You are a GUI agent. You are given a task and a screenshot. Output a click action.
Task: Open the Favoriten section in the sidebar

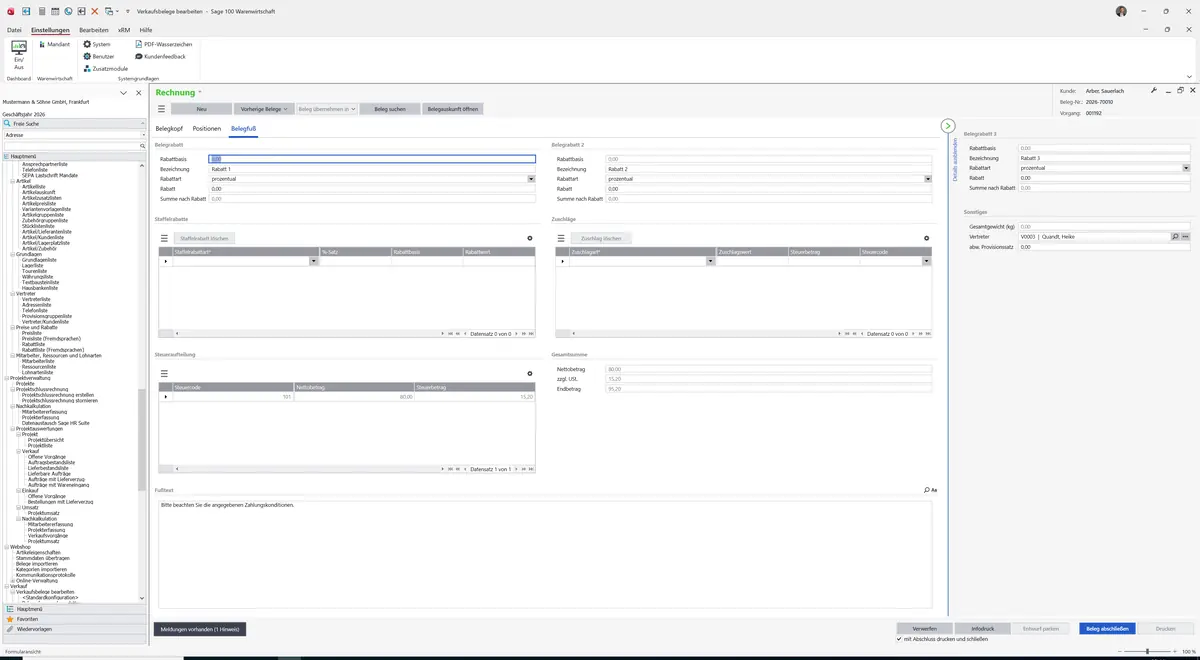pos(75,619)
